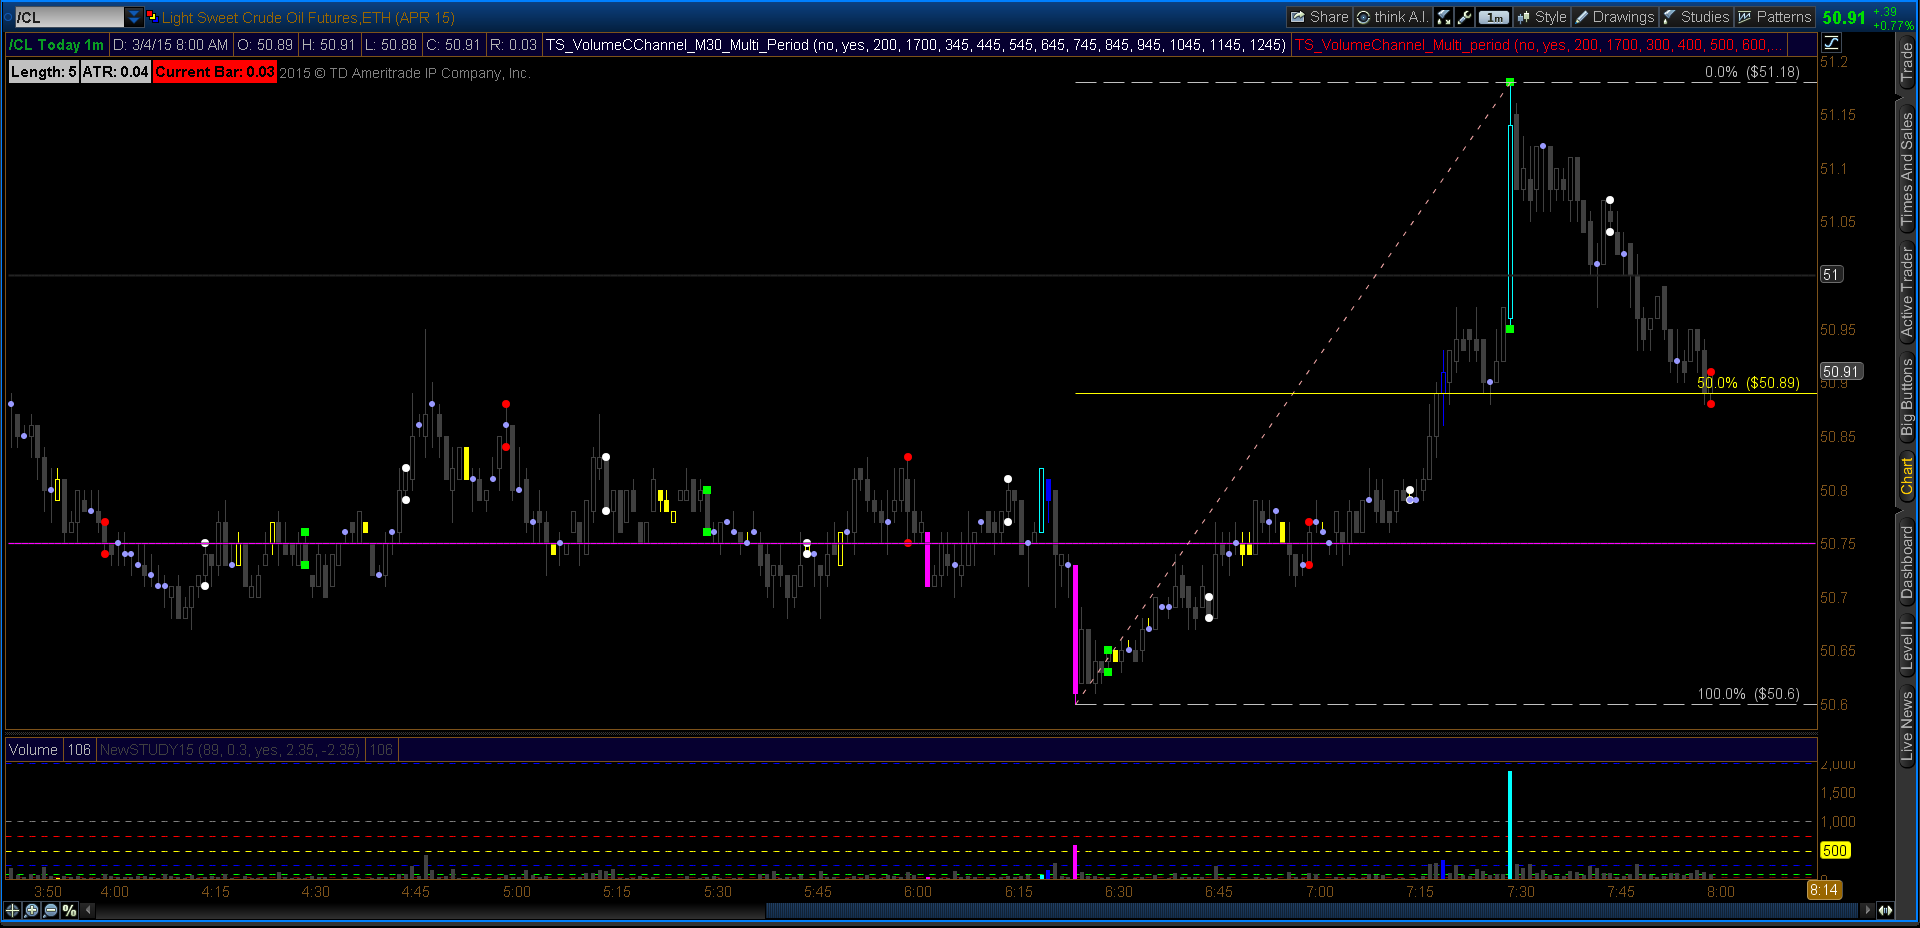1920x928 pixels.
Task: Open the Drawings menu
Action: click(x=1614, y=17)
